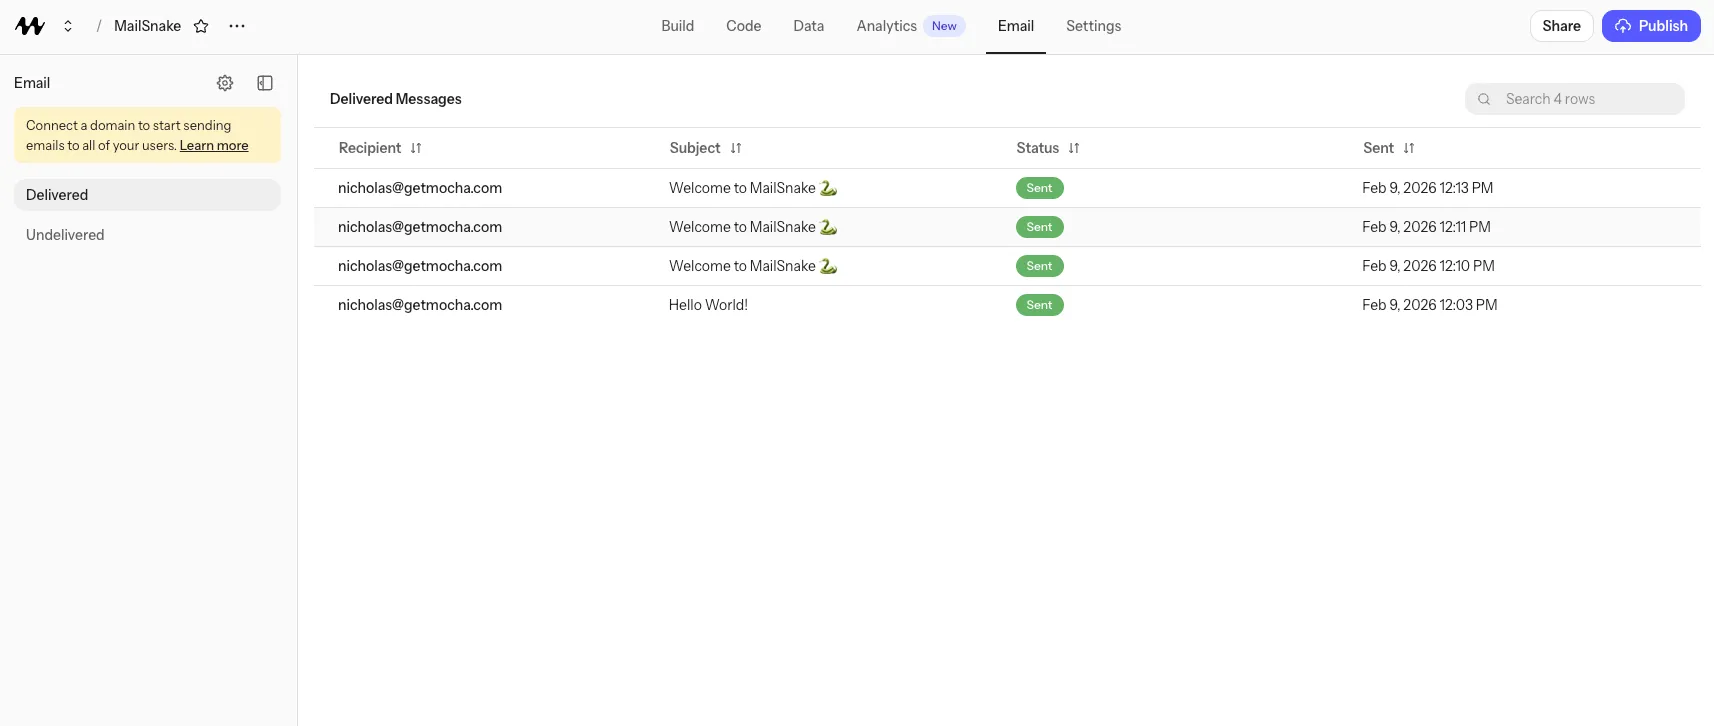
Task: Click the Share button
Action: click(x=1561, y=26)
